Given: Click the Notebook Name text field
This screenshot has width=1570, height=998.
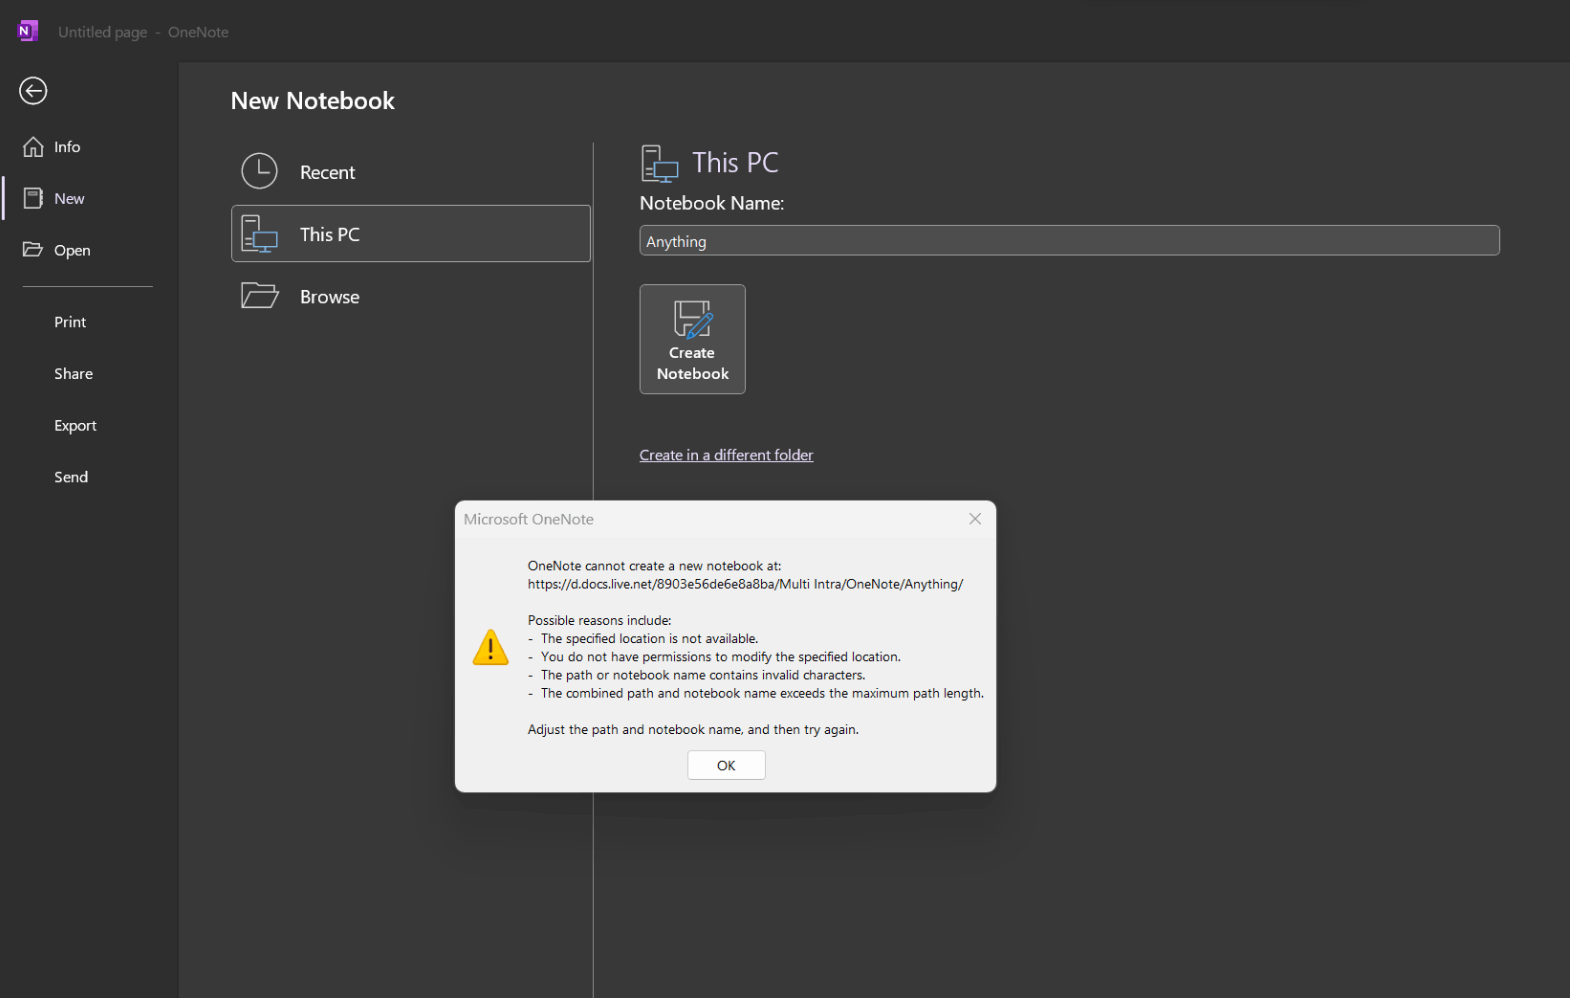Looking at the screenshot, I should click(1069, 241).
